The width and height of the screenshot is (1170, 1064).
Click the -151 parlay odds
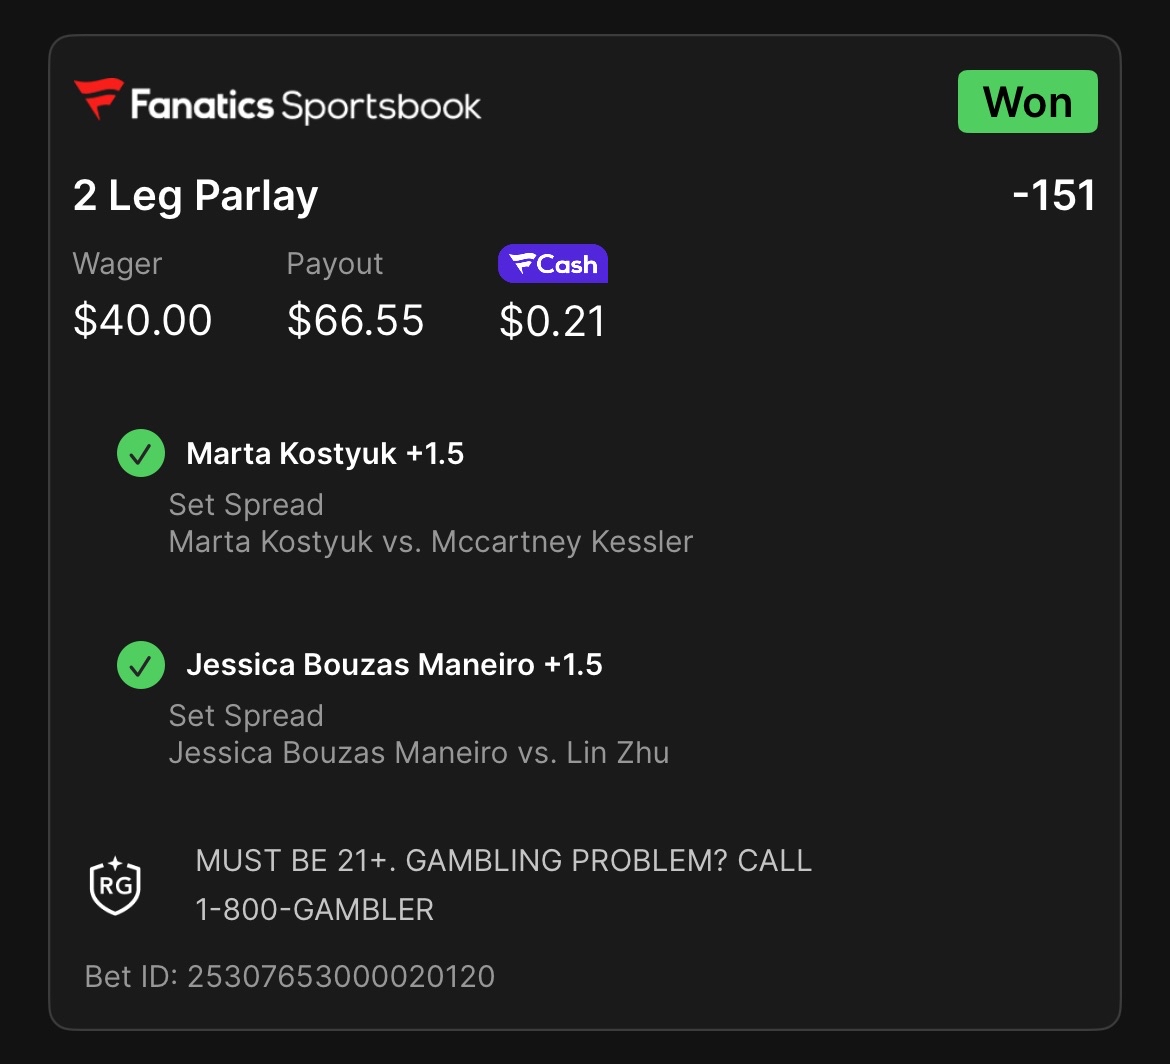[1054, 195]
